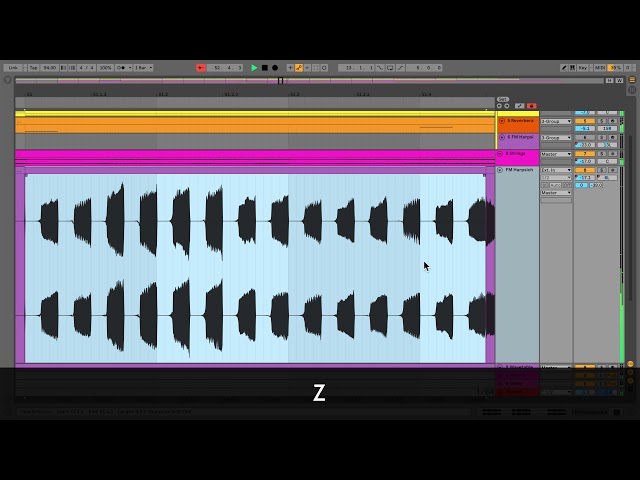Click the Re-Enable Automation icon
The image size is (640, 480).
tap(307, 68)
